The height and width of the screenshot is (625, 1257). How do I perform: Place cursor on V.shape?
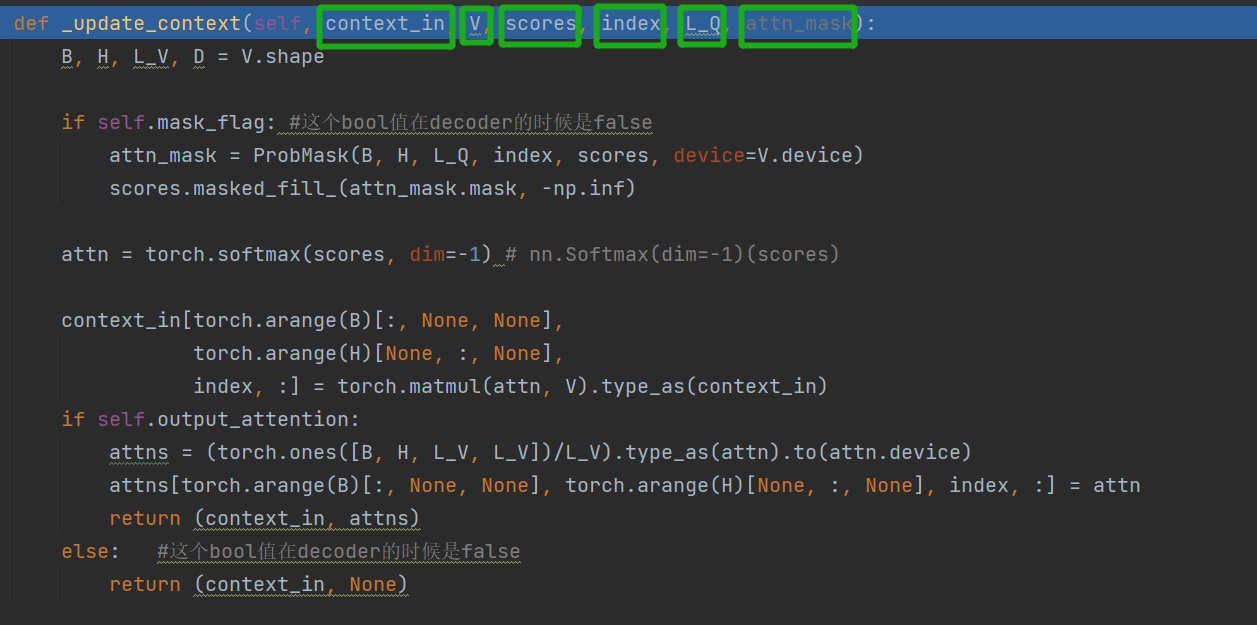[x=283, y=57]
